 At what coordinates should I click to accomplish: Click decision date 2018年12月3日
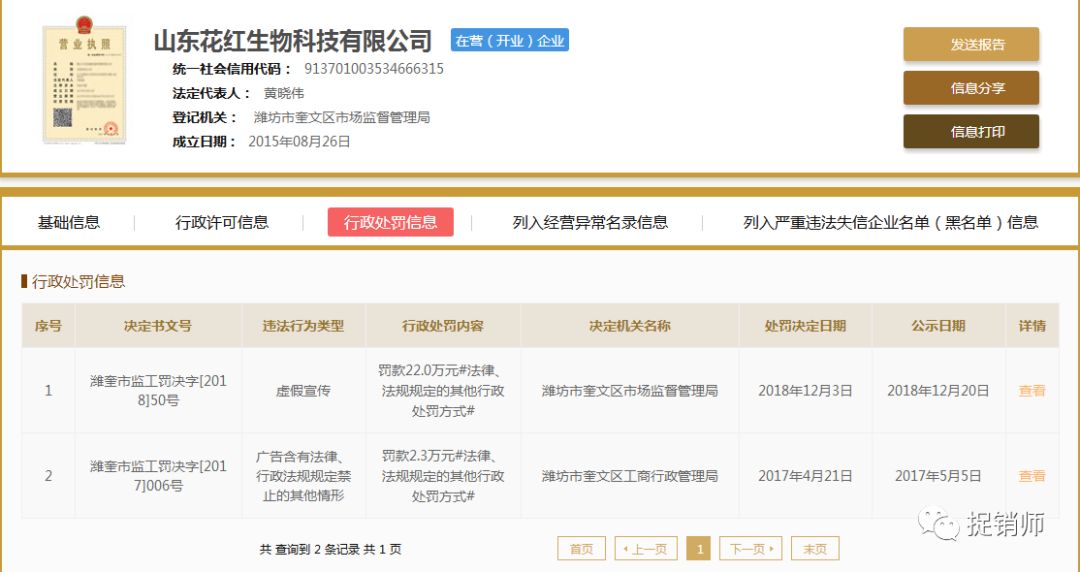coord(805,391)
